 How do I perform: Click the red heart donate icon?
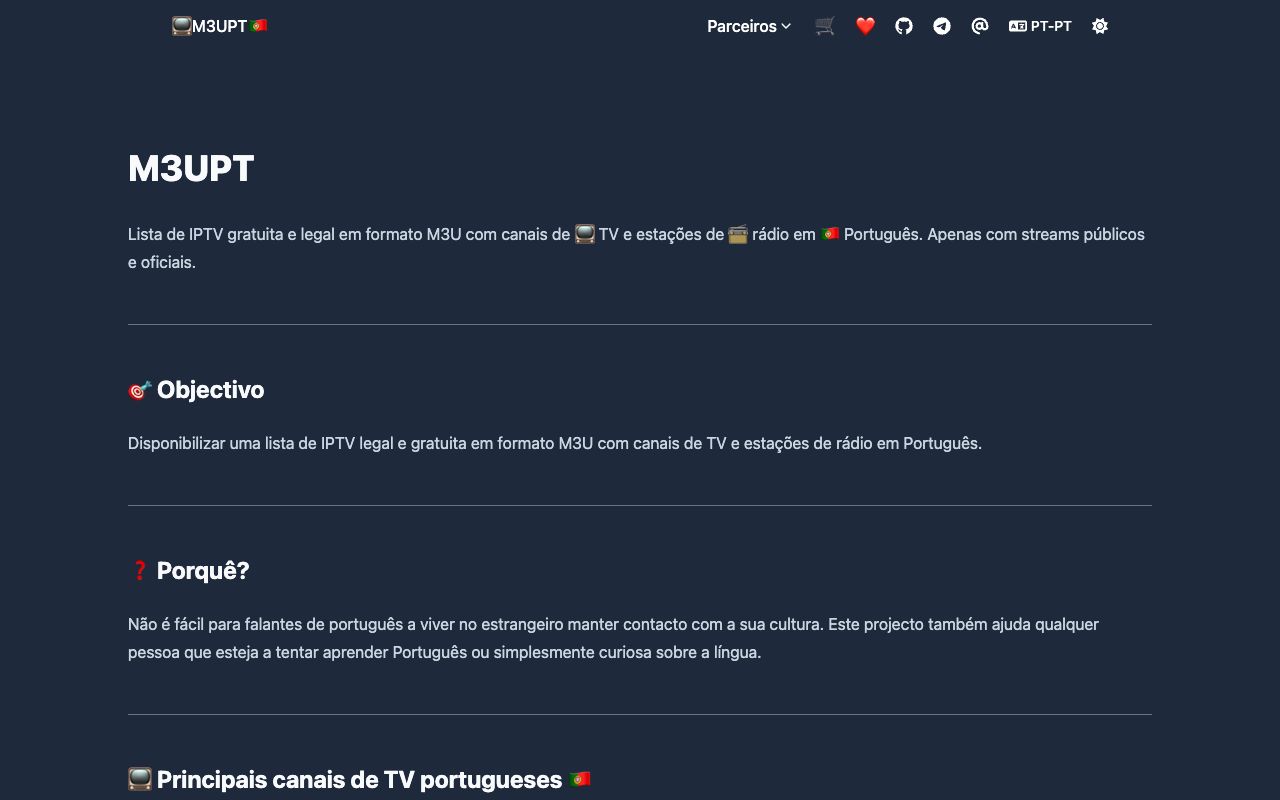pyautogui.click(x=865, y=26)
